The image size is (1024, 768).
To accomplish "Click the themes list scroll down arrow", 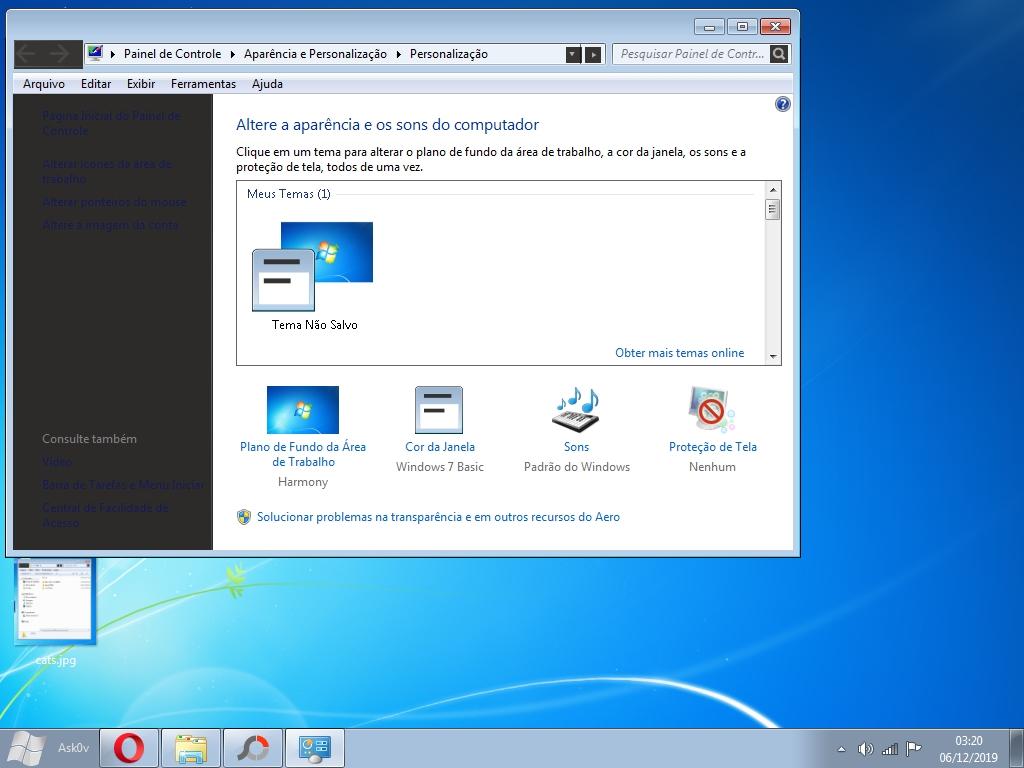I will coord(773,357).
